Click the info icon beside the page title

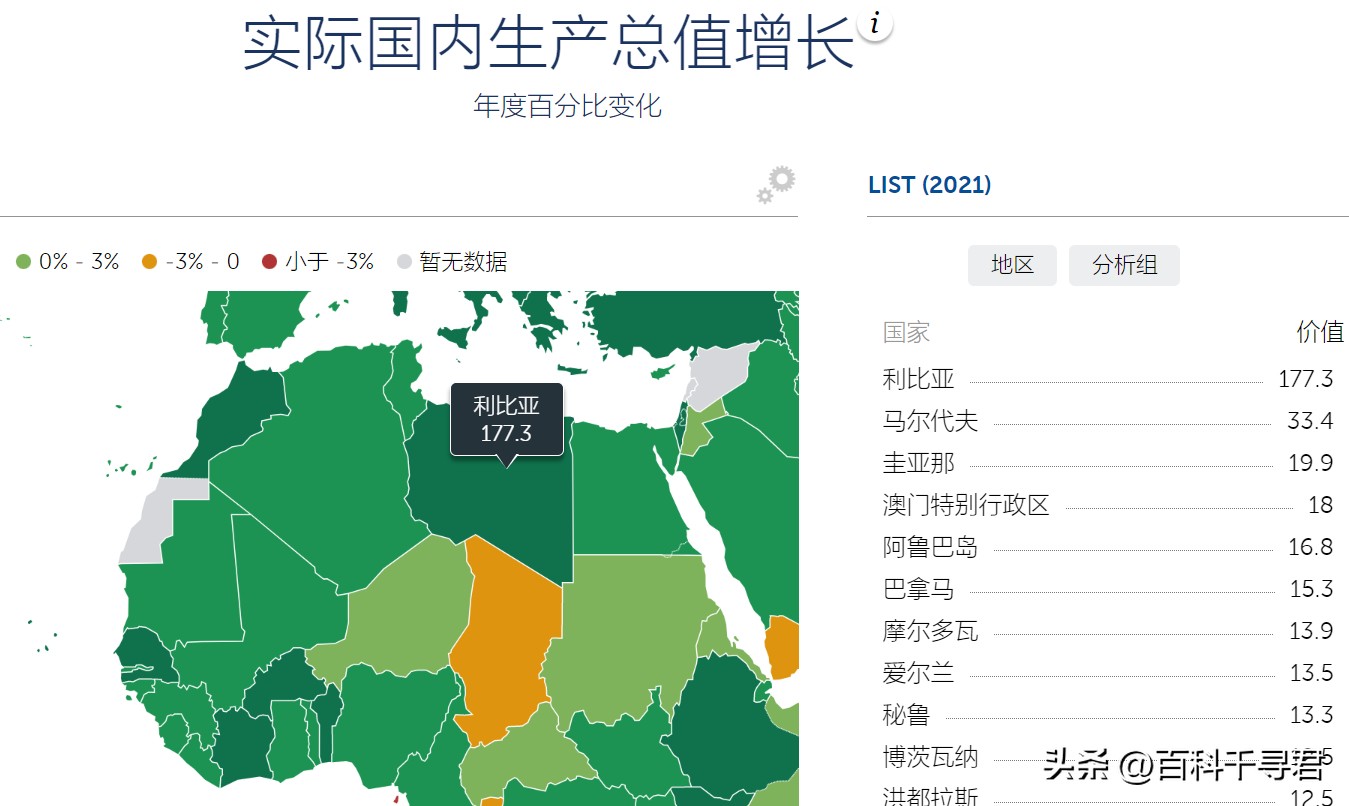tap(875, 24)
